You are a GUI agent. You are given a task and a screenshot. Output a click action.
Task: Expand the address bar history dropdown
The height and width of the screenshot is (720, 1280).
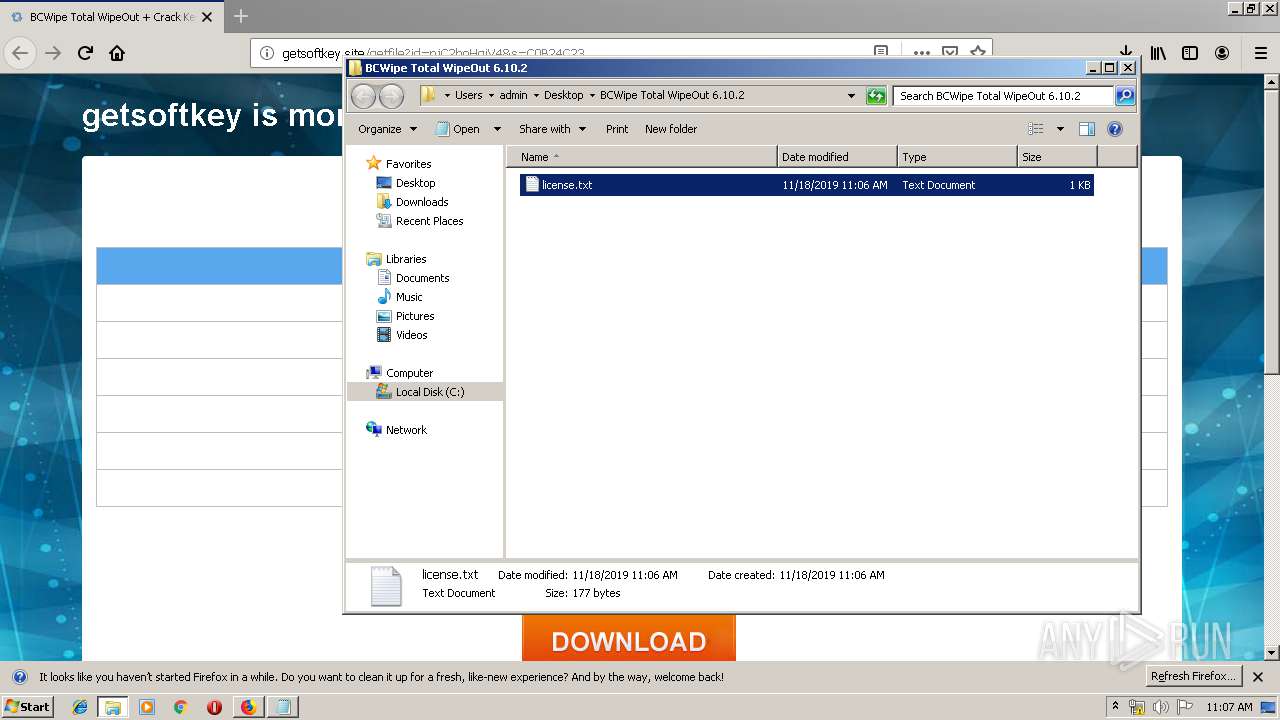tap(851, 96)
